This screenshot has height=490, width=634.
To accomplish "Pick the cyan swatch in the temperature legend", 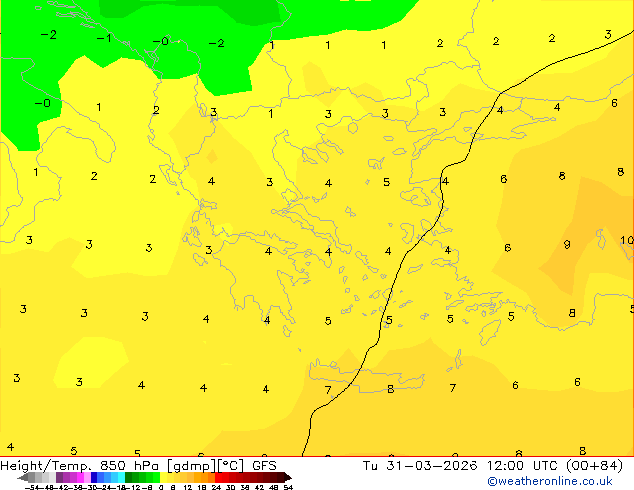I will (x=121, y=477).
